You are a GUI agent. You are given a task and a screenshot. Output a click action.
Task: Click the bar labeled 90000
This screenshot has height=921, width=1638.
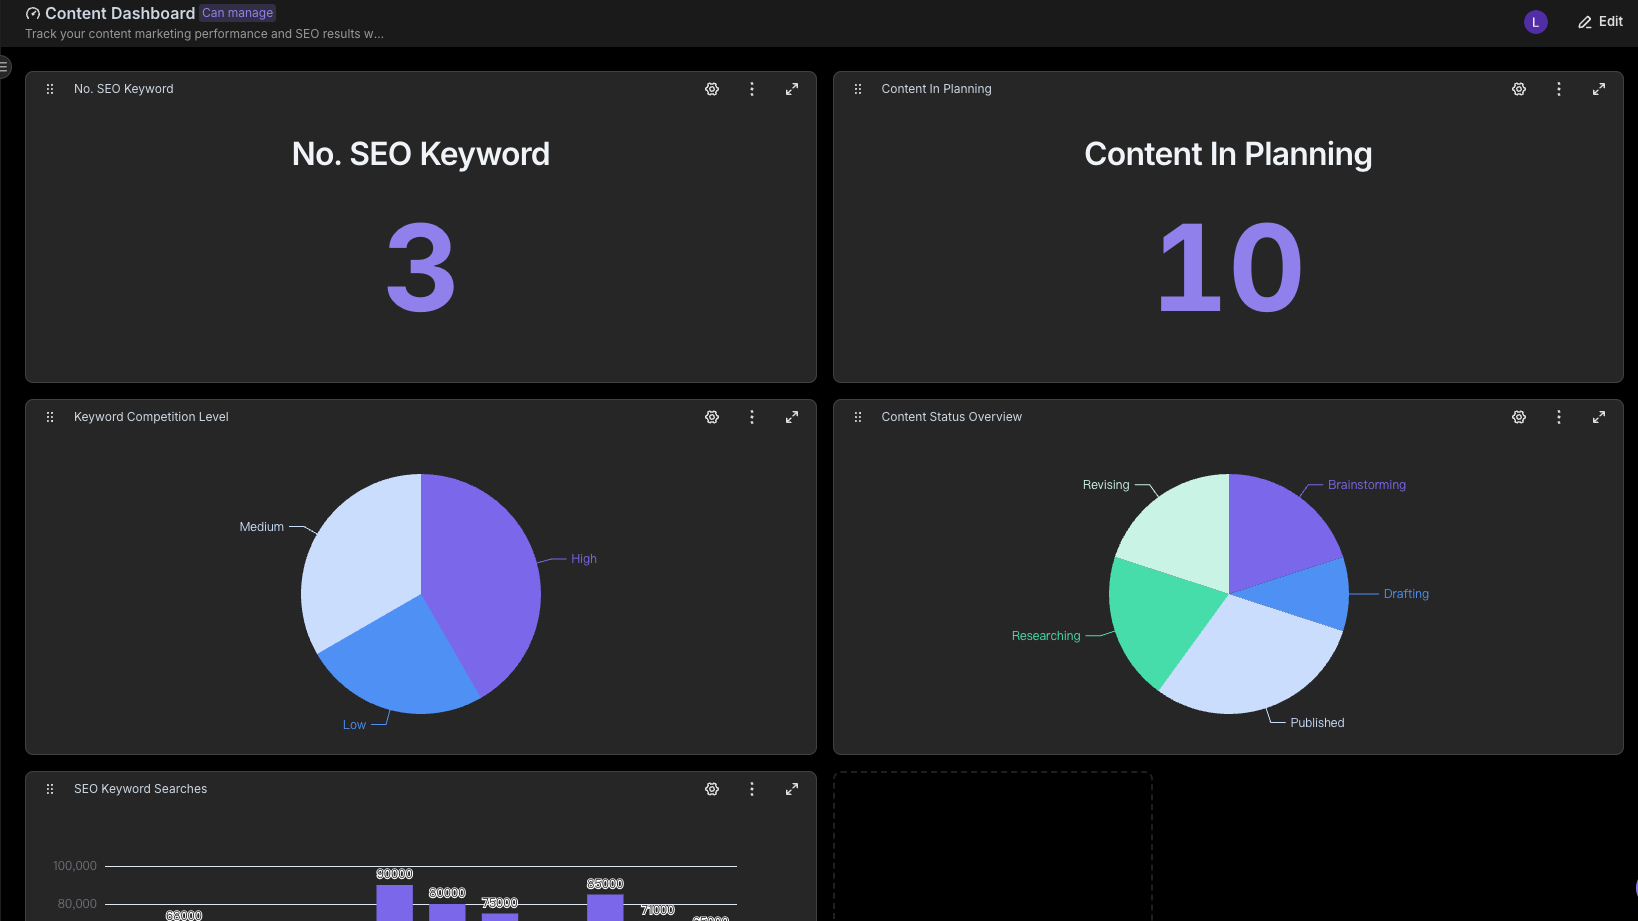tap(394, 902)
